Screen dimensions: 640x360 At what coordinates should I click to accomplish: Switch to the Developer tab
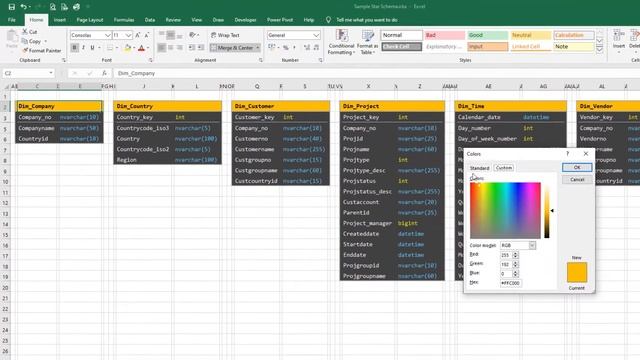coord(245,20)
